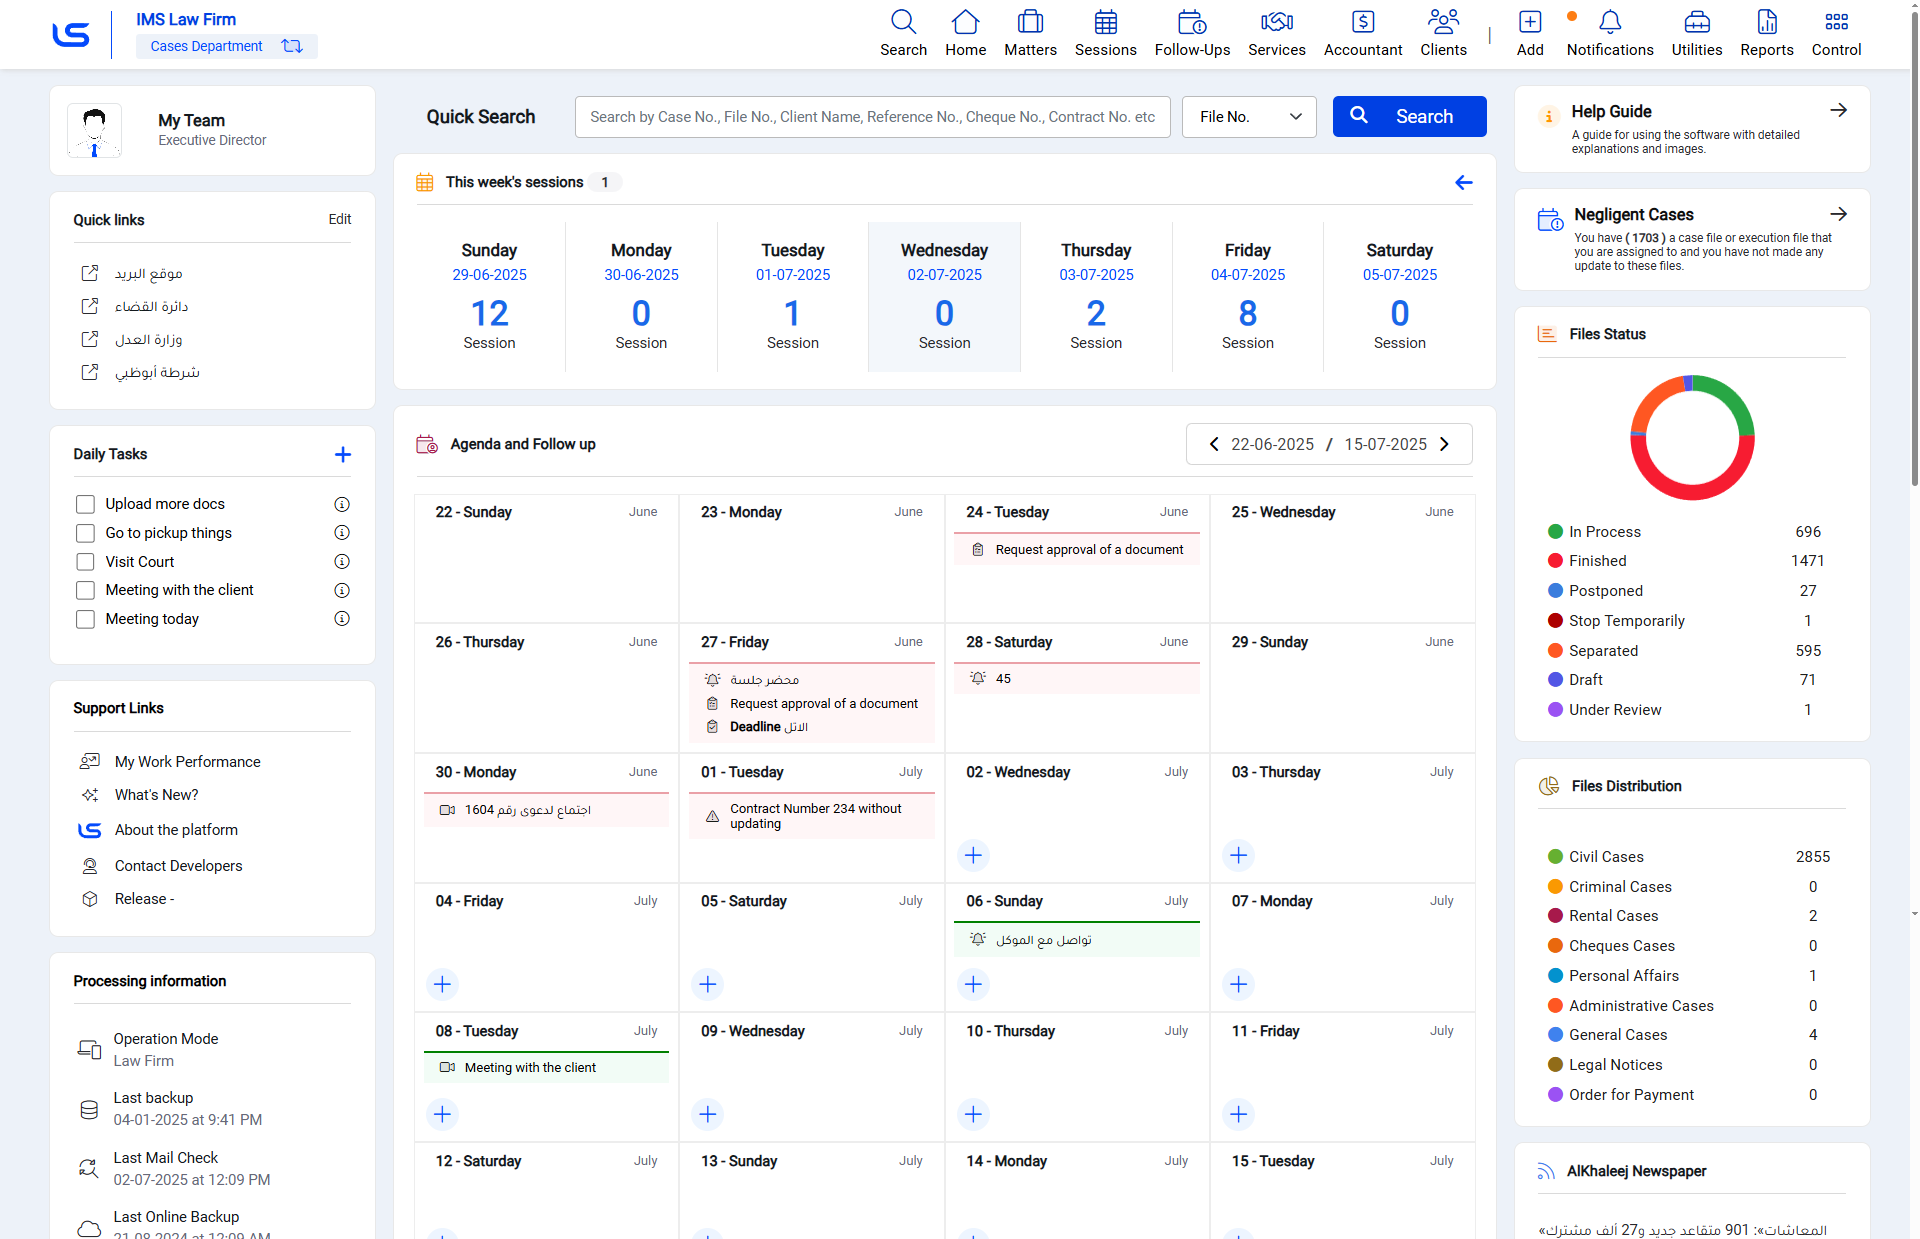Open My Work Performance support link

(x=187, y=762)
